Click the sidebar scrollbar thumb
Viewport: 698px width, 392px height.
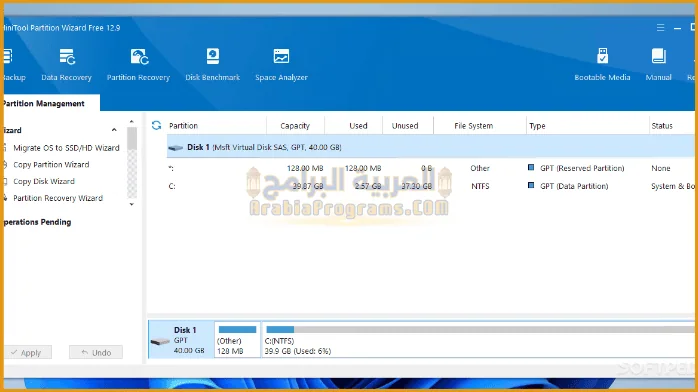click(x=132, y=139)
